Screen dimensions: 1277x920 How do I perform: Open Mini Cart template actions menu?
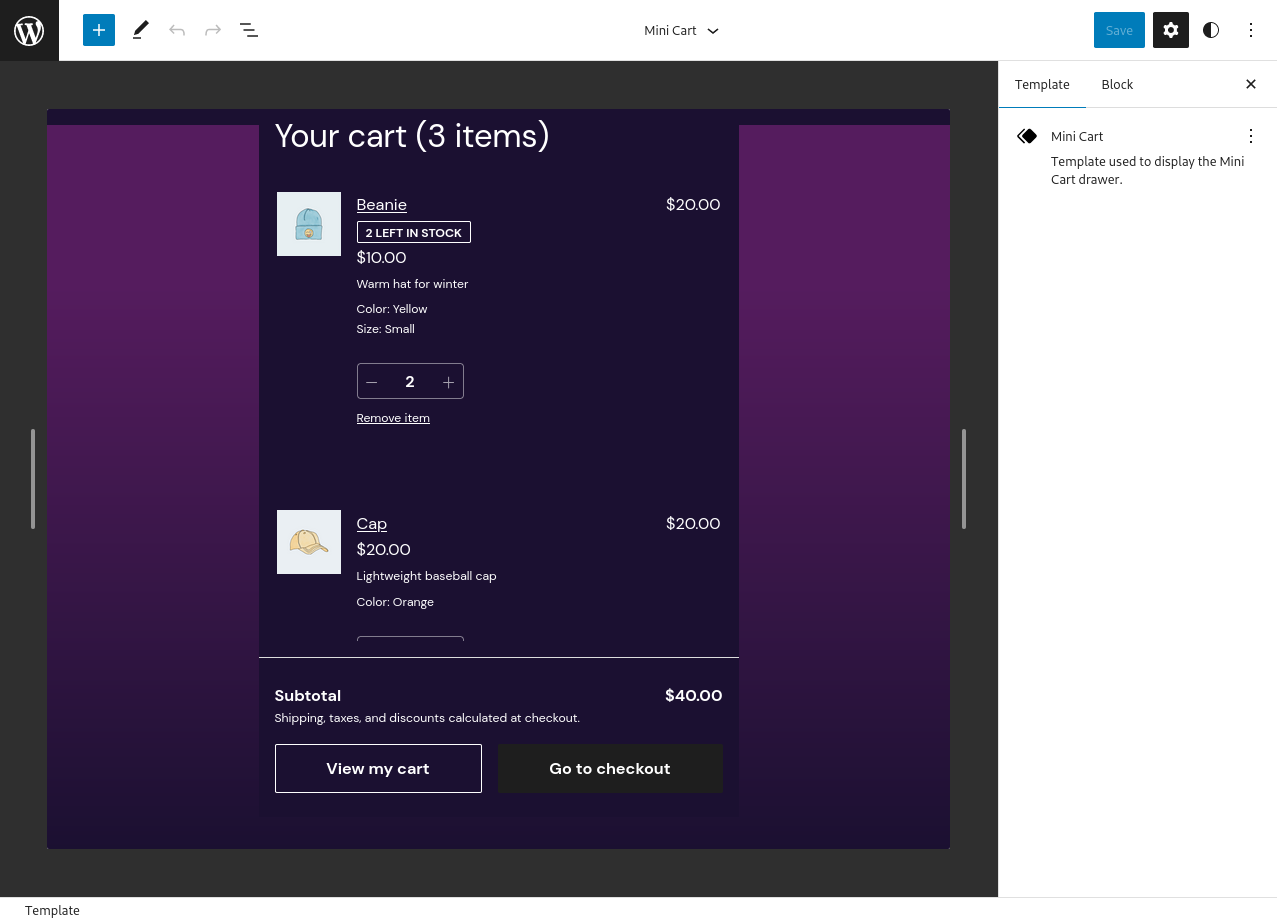1251,136
